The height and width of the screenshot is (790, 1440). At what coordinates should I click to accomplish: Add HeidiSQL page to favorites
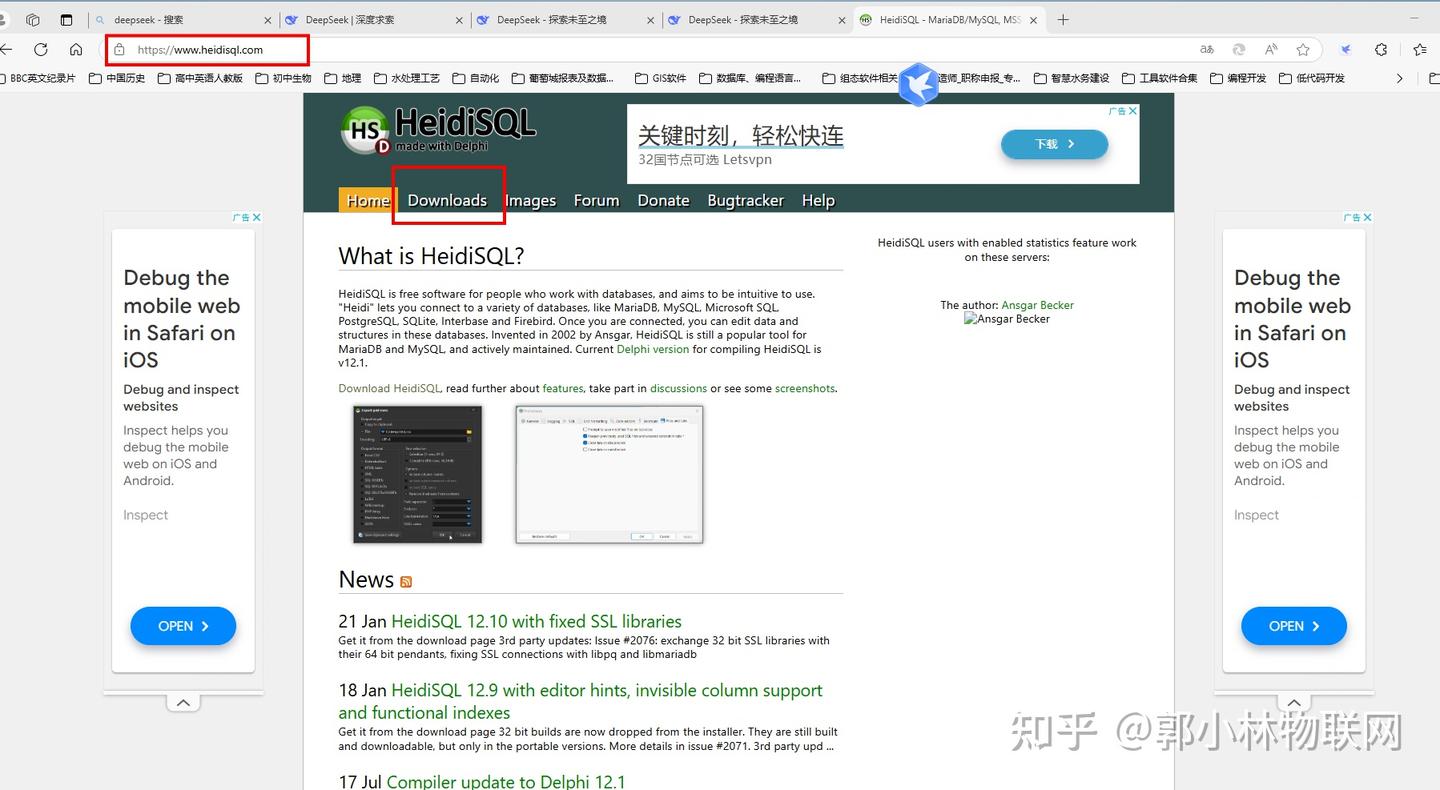tap(1303, 49)
